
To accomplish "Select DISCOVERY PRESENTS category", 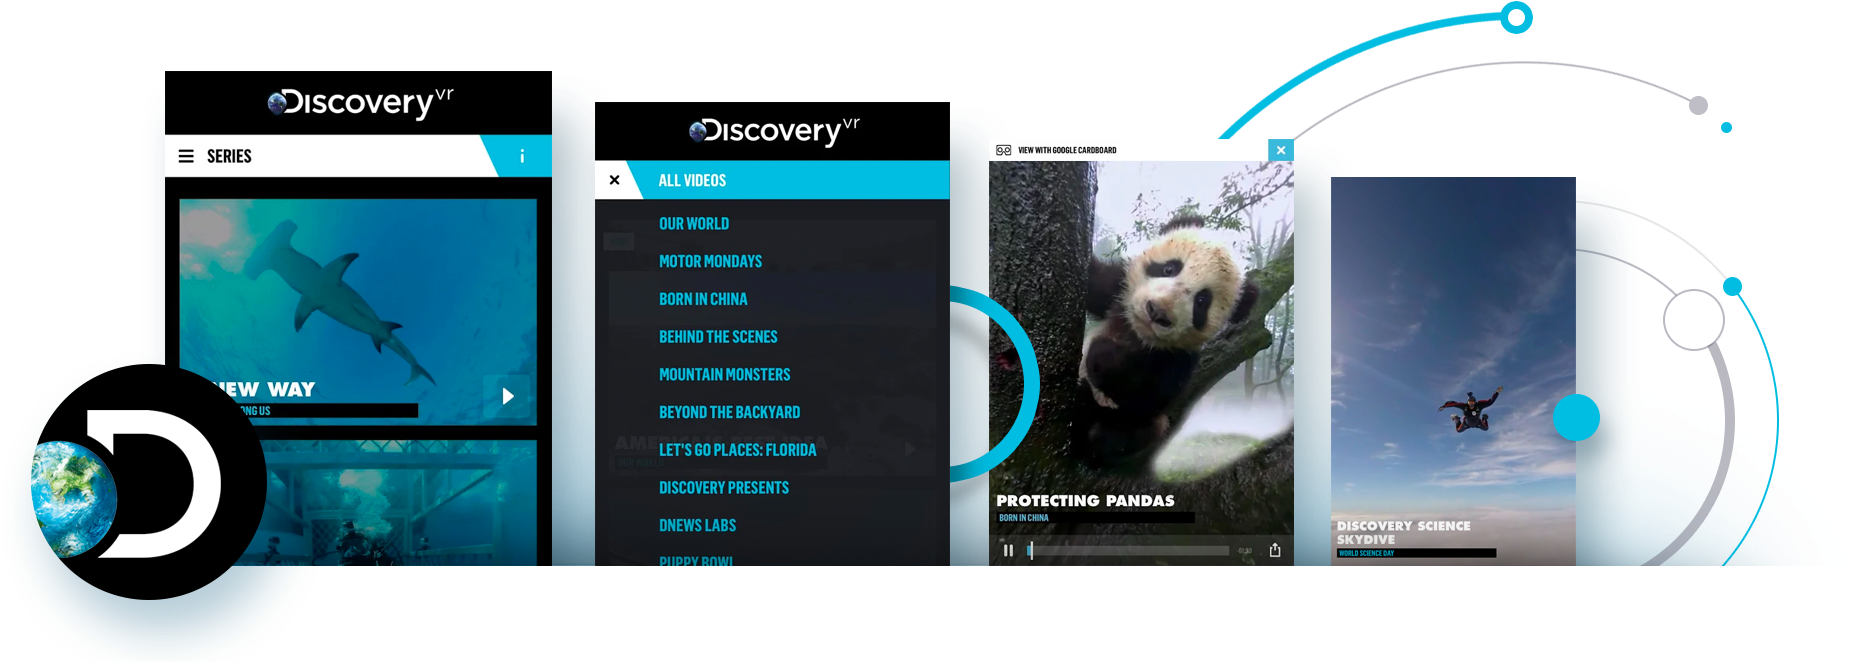I will [724, 488].
